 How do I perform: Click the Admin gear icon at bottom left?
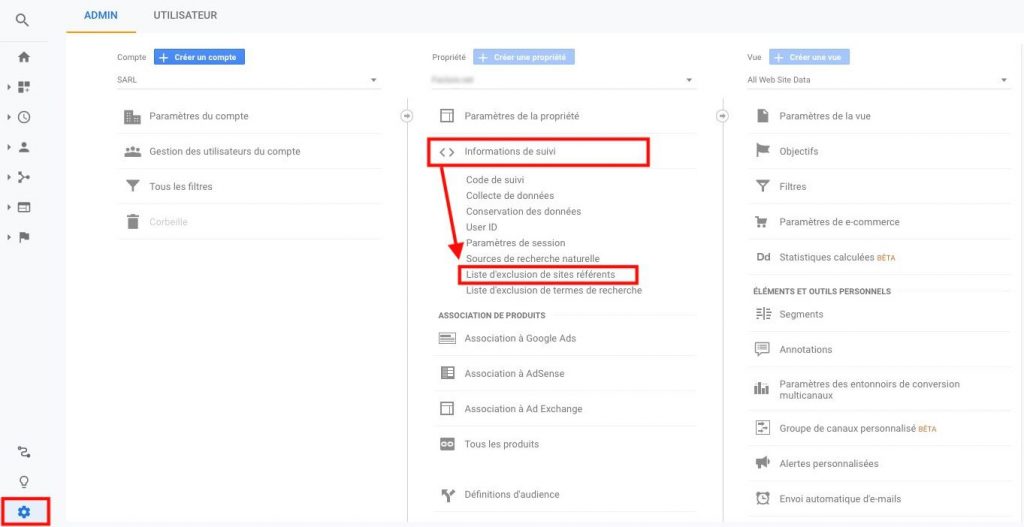click(x=24, y=512)
